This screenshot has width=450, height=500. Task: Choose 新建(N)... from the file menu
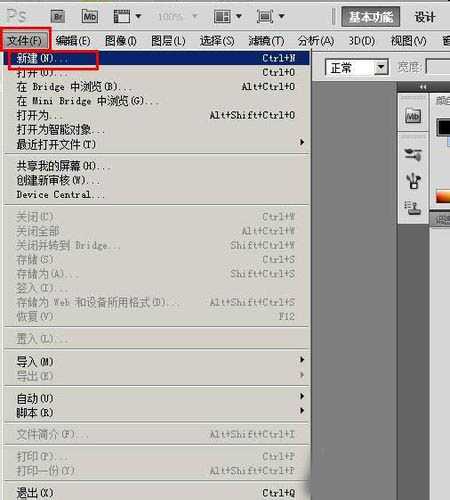[x=156, y=58]
